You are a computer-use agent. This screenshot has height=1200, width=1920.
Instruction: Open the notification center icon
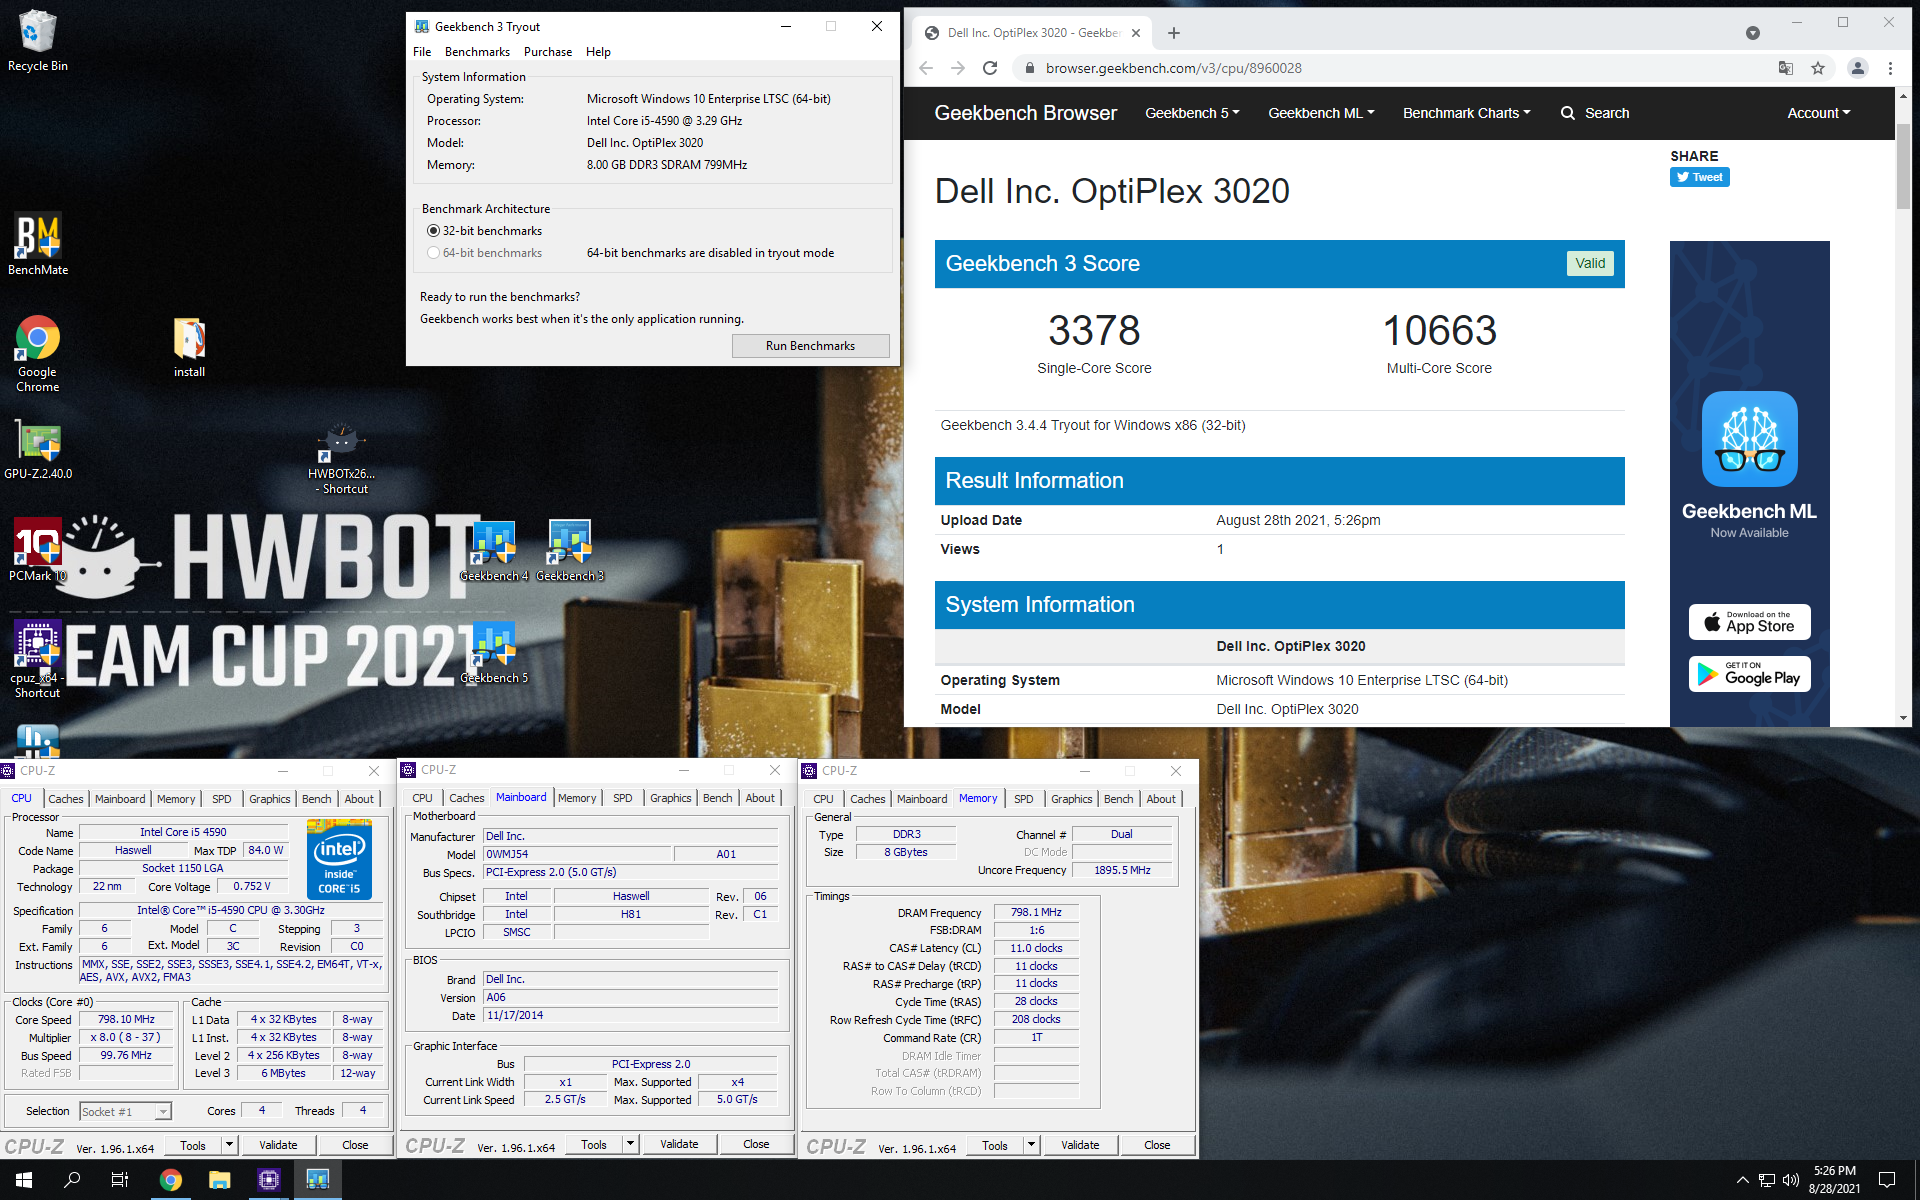point(1887,1180)
